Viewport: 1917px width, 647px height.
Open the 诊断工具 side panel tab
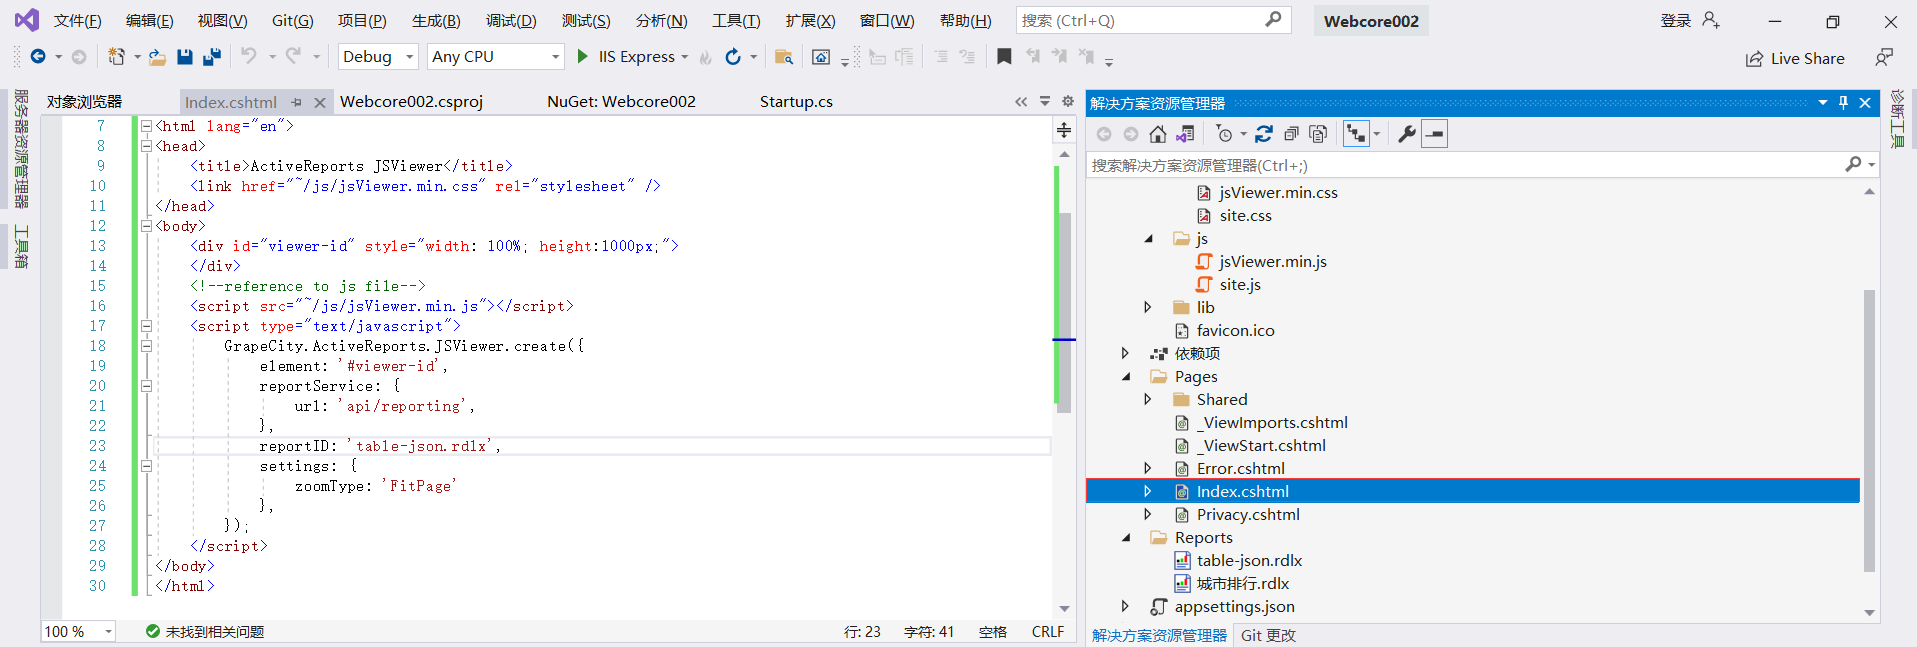1897,119
